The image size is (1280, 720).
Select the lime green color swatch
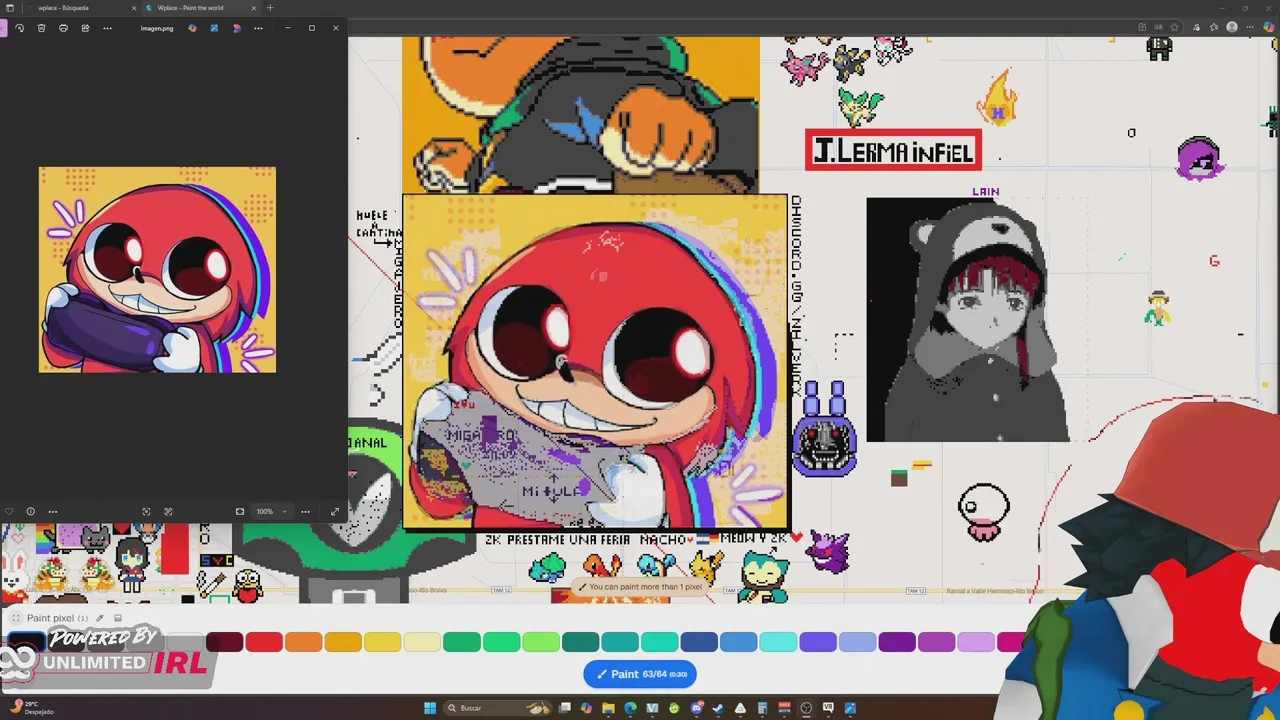[x=541, y=642]
